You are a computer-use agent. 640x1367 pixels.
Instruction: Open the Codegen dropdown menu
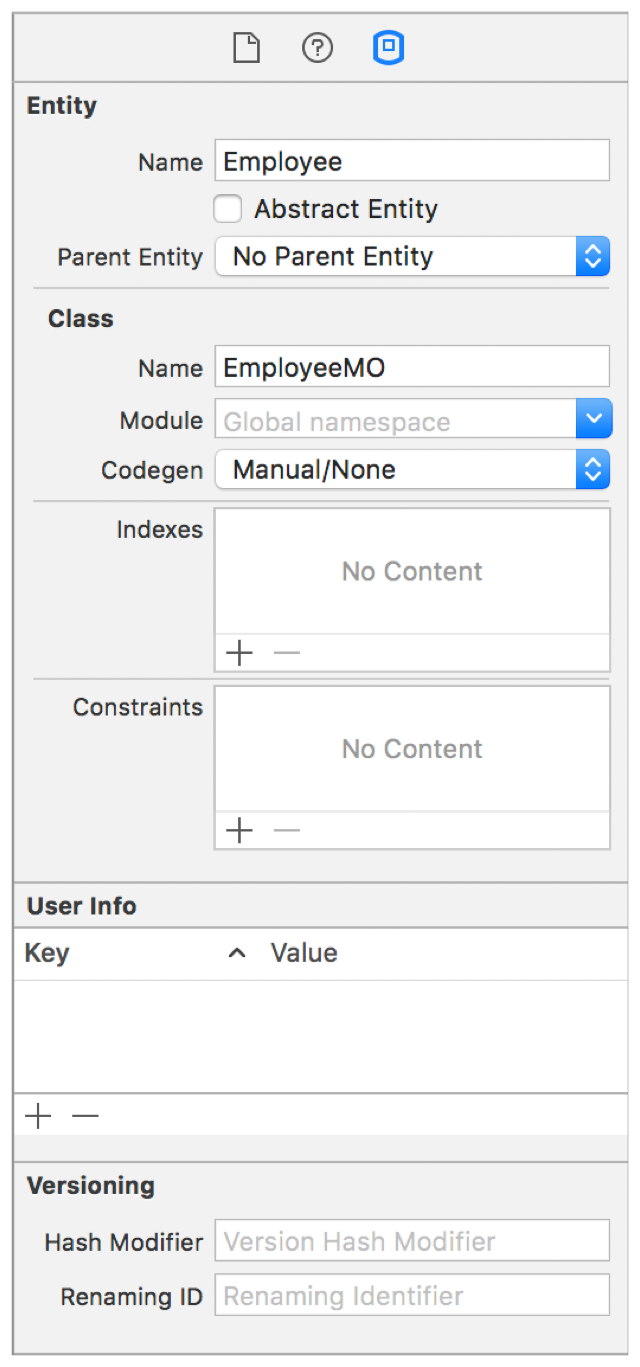[412, 470]
